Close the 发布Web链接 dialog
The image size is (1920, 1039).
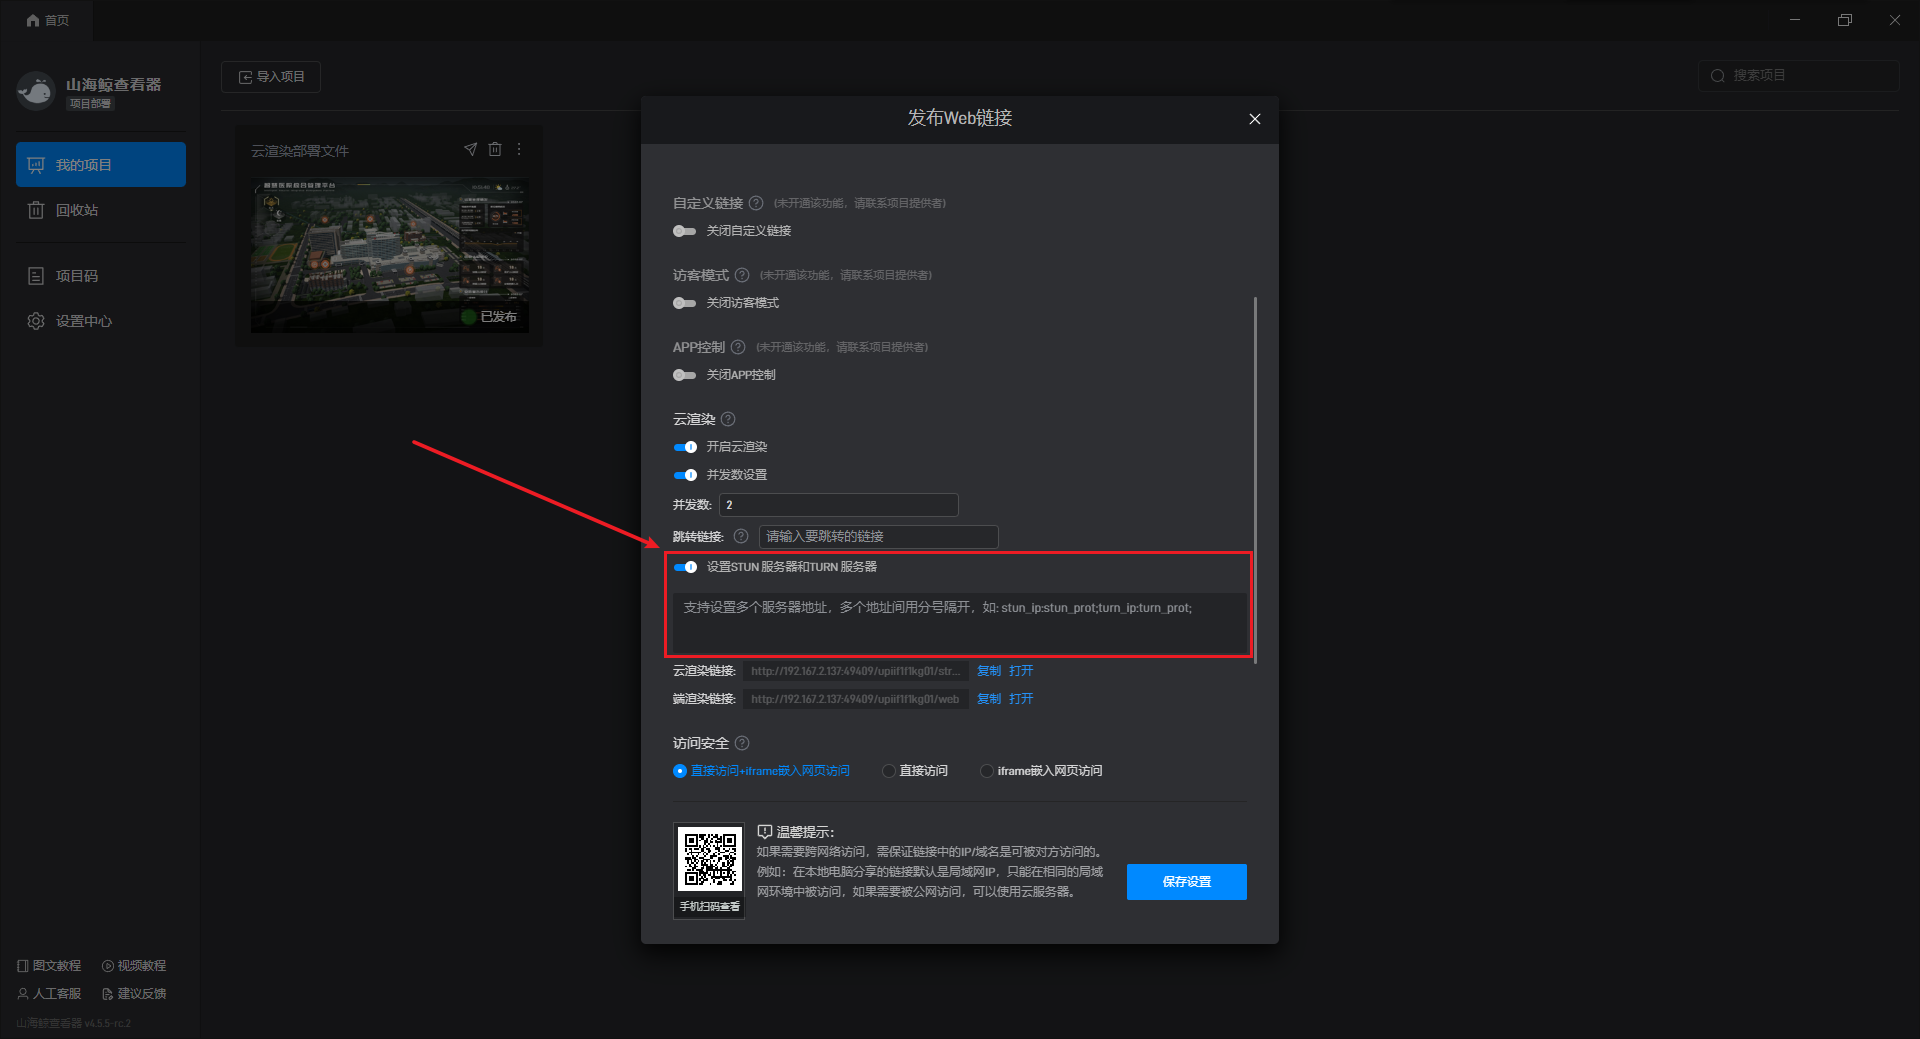click(1255, 119)
